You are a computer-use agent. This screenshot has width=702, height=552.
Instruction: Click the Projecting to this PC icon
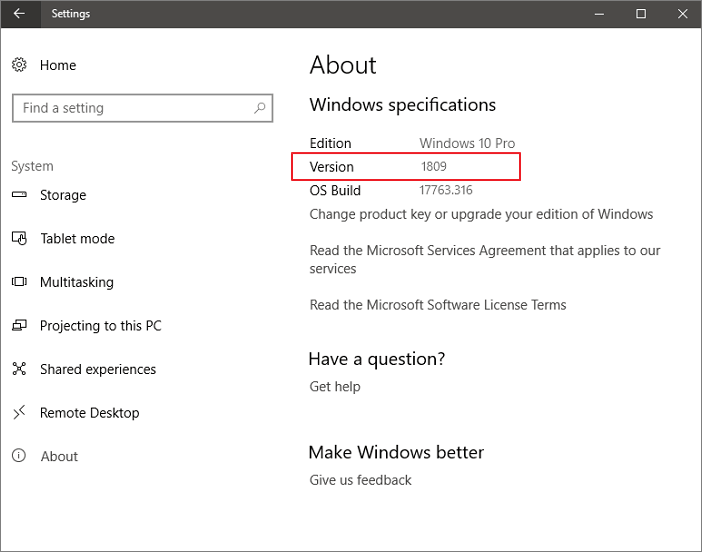pyautogui.click(x=19, y=326)
